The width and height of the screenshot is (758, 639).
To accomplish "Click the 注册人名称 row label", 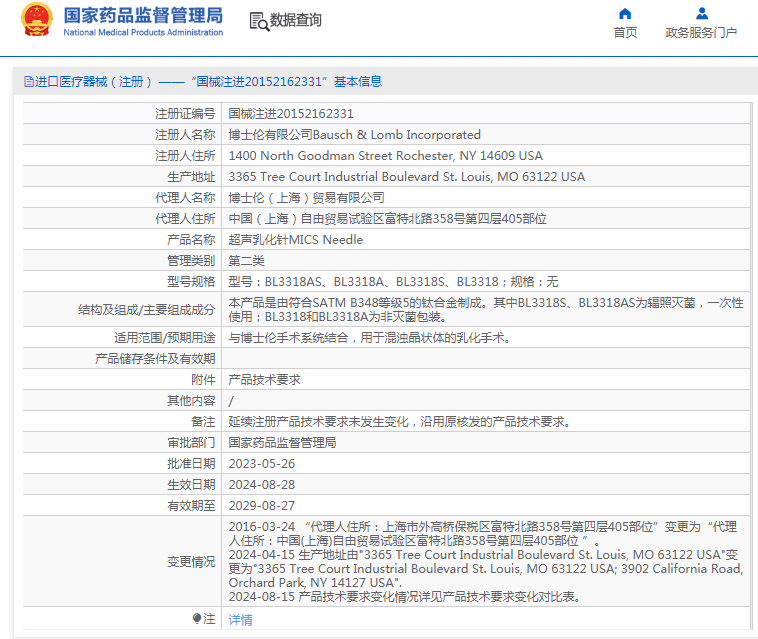I will point(185,135).
